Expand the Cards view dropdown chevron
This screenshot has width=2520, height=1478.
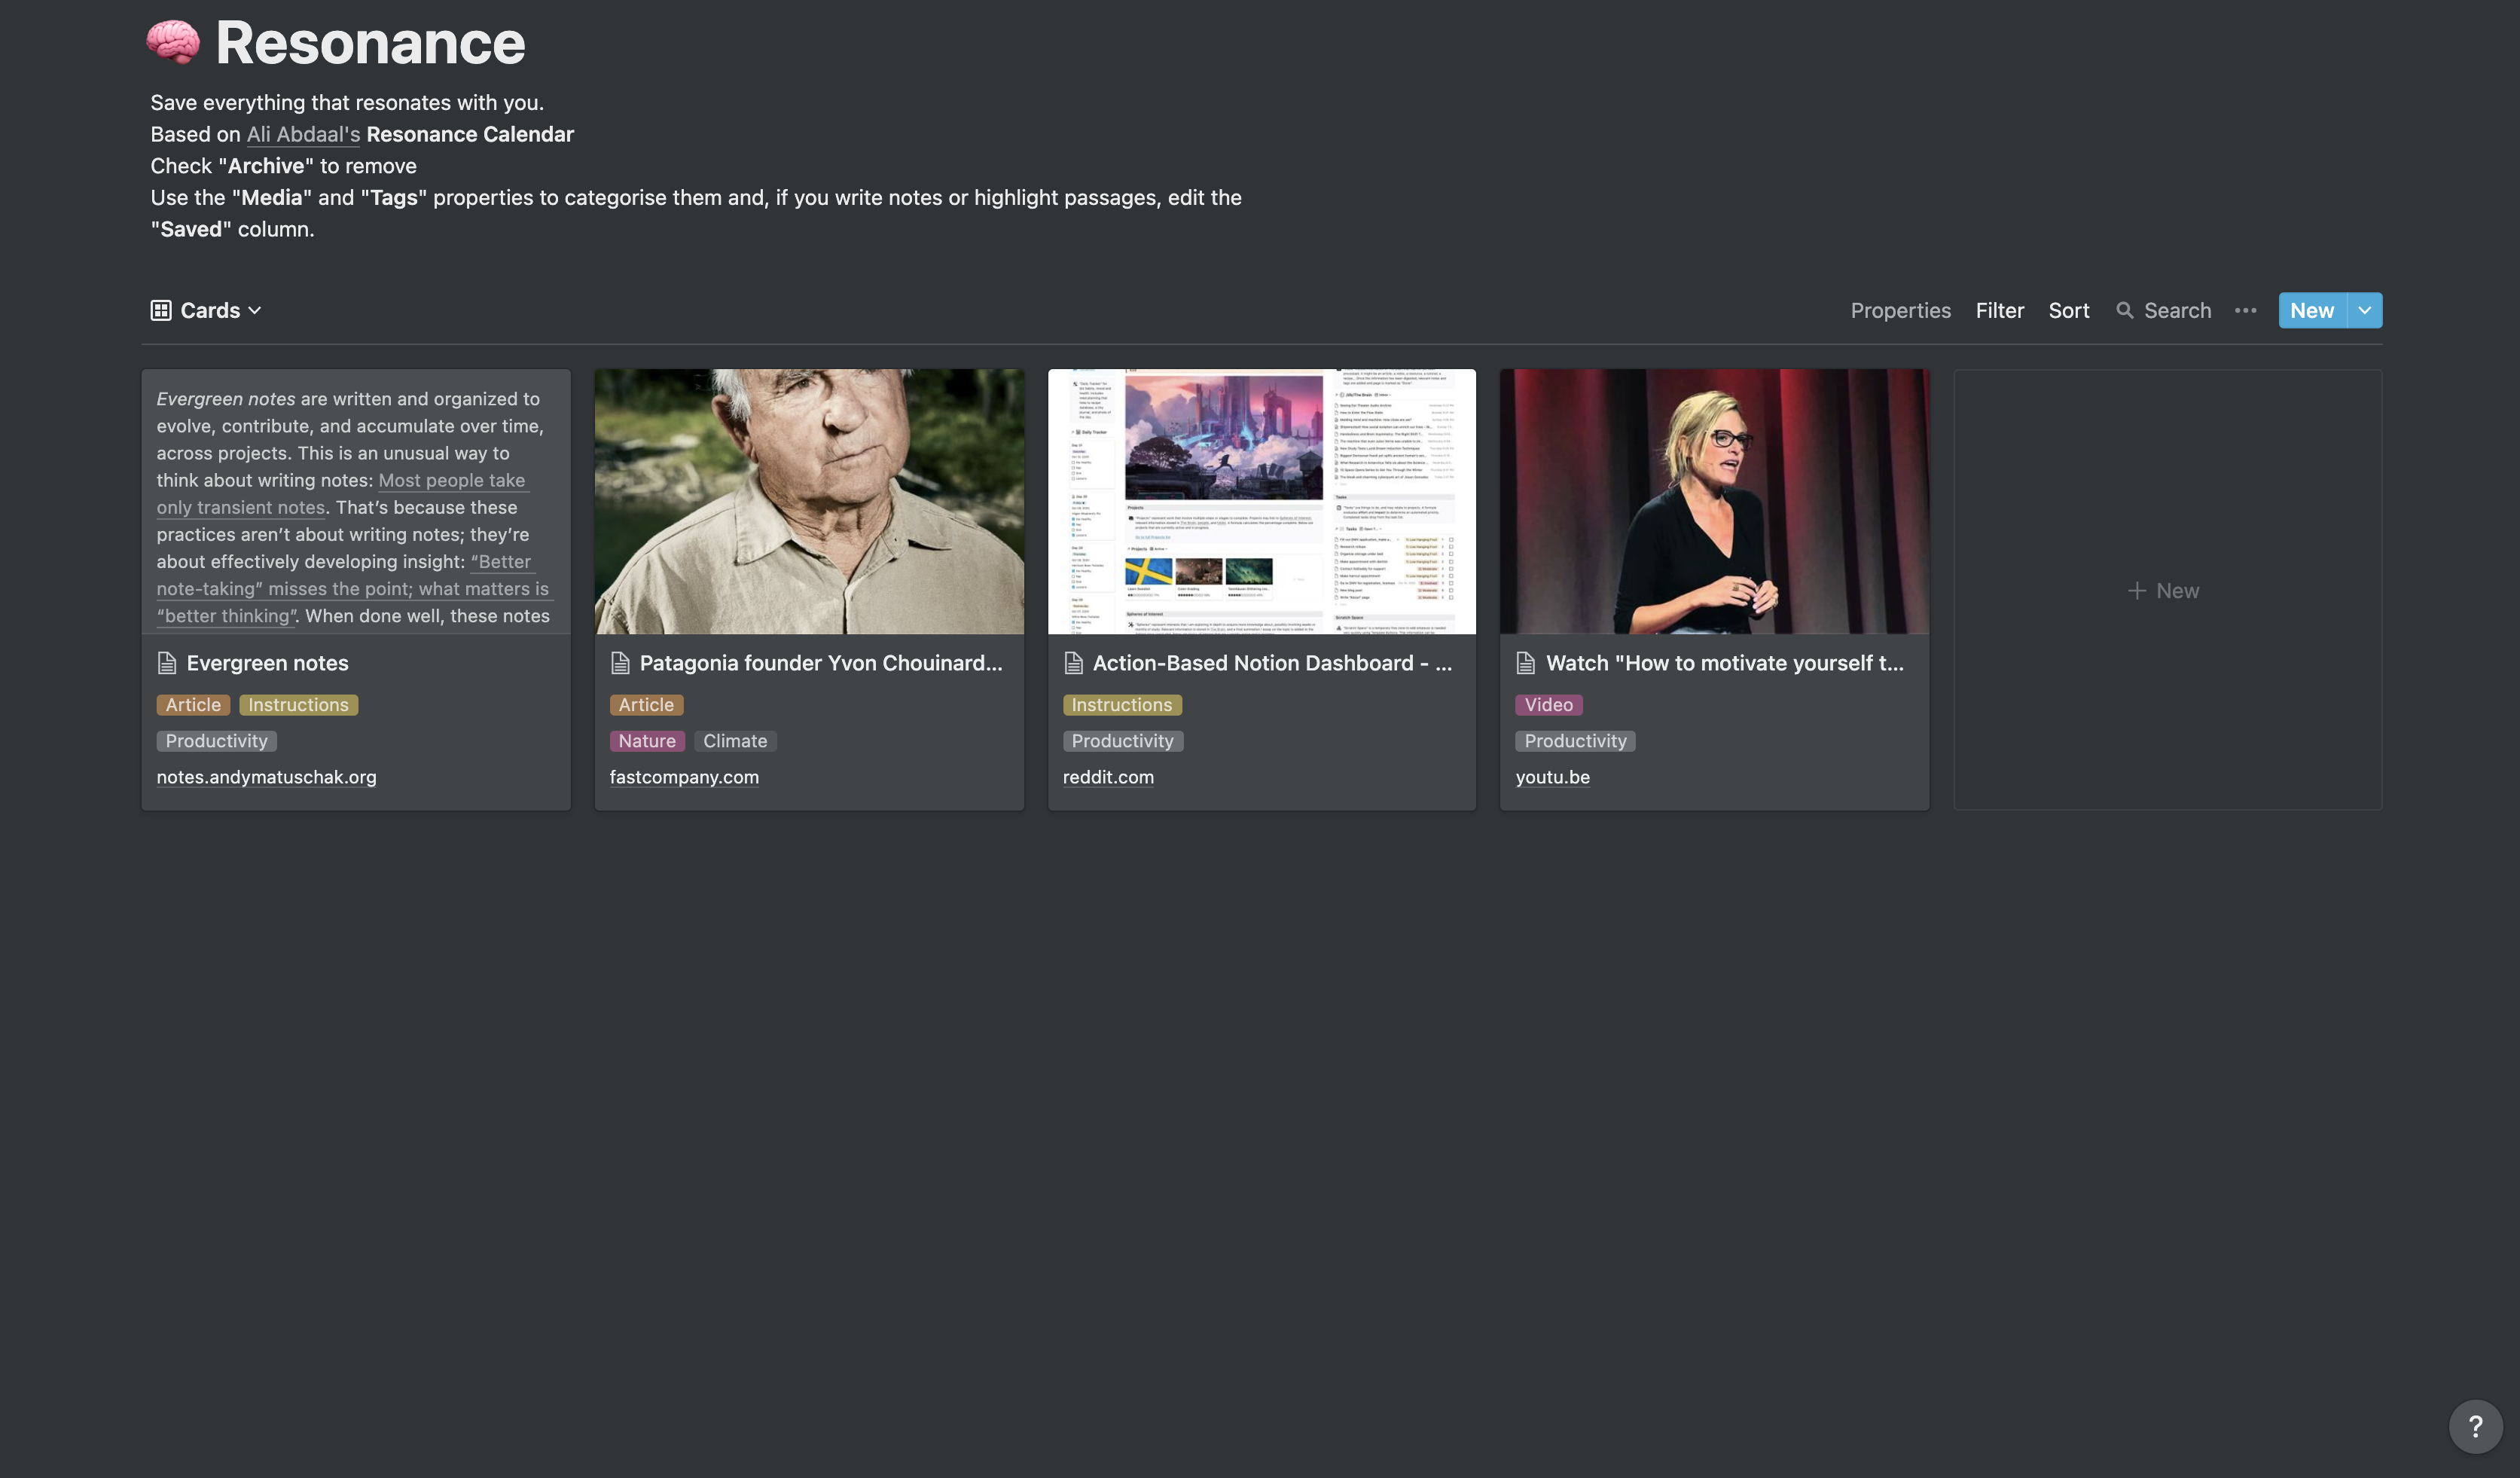point(255,310)
